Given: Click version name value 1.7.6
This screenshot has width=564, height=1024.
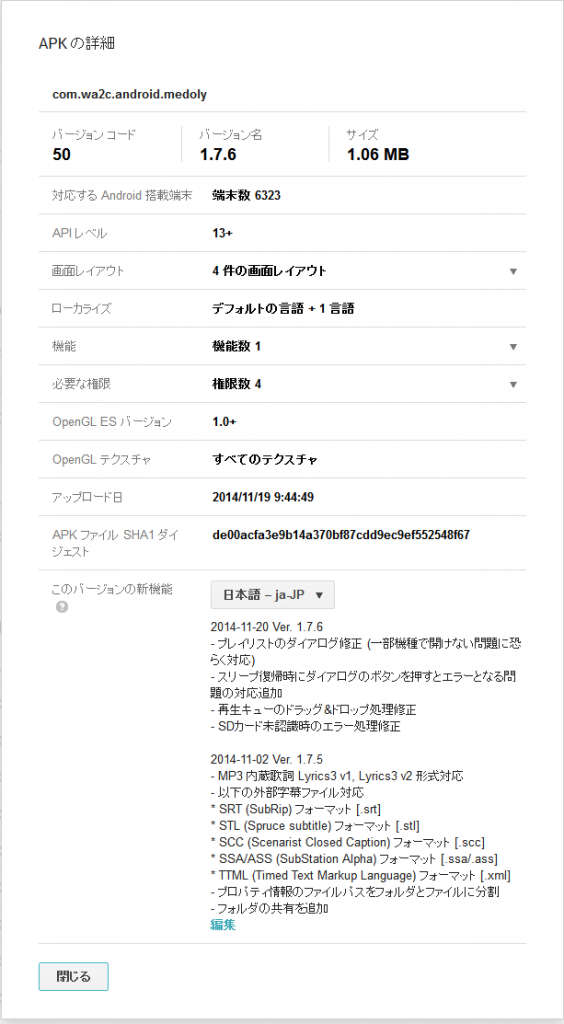Looking at the screenshot, I should point(217,155).
